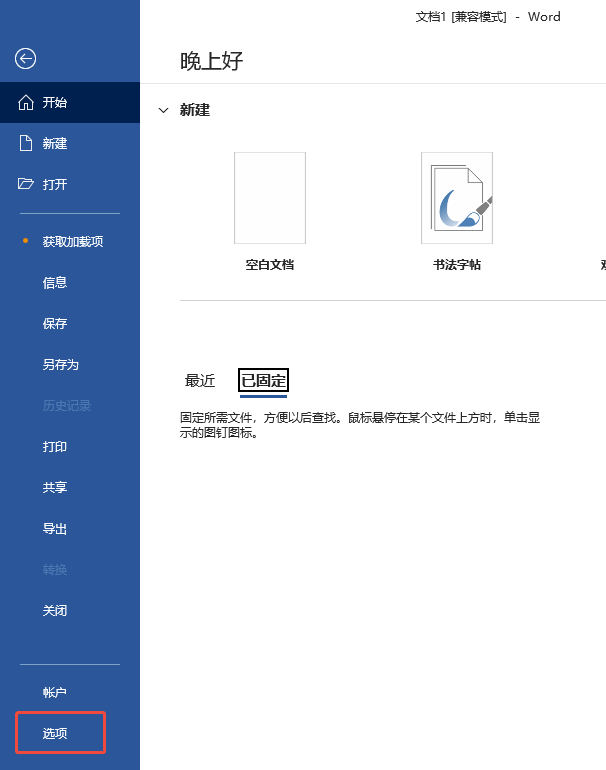Image resolution: width=606 pixels, height=770 pixels.
Task: Select the 书法字帖 template thumbnail
Action: (x=457, y=198)
